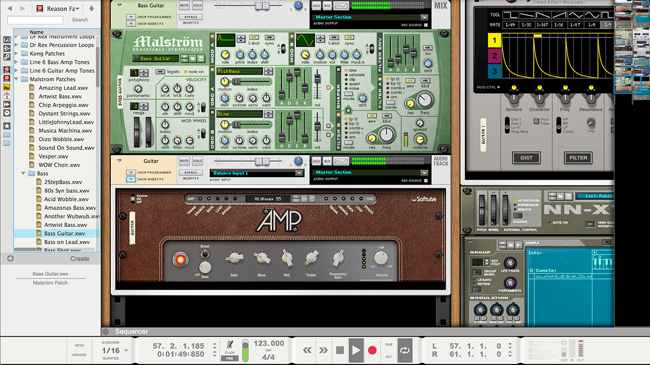Viewport: 650px width, 365px height.
Task: Collapse the Bass subfolder
Action: point(24,173)
